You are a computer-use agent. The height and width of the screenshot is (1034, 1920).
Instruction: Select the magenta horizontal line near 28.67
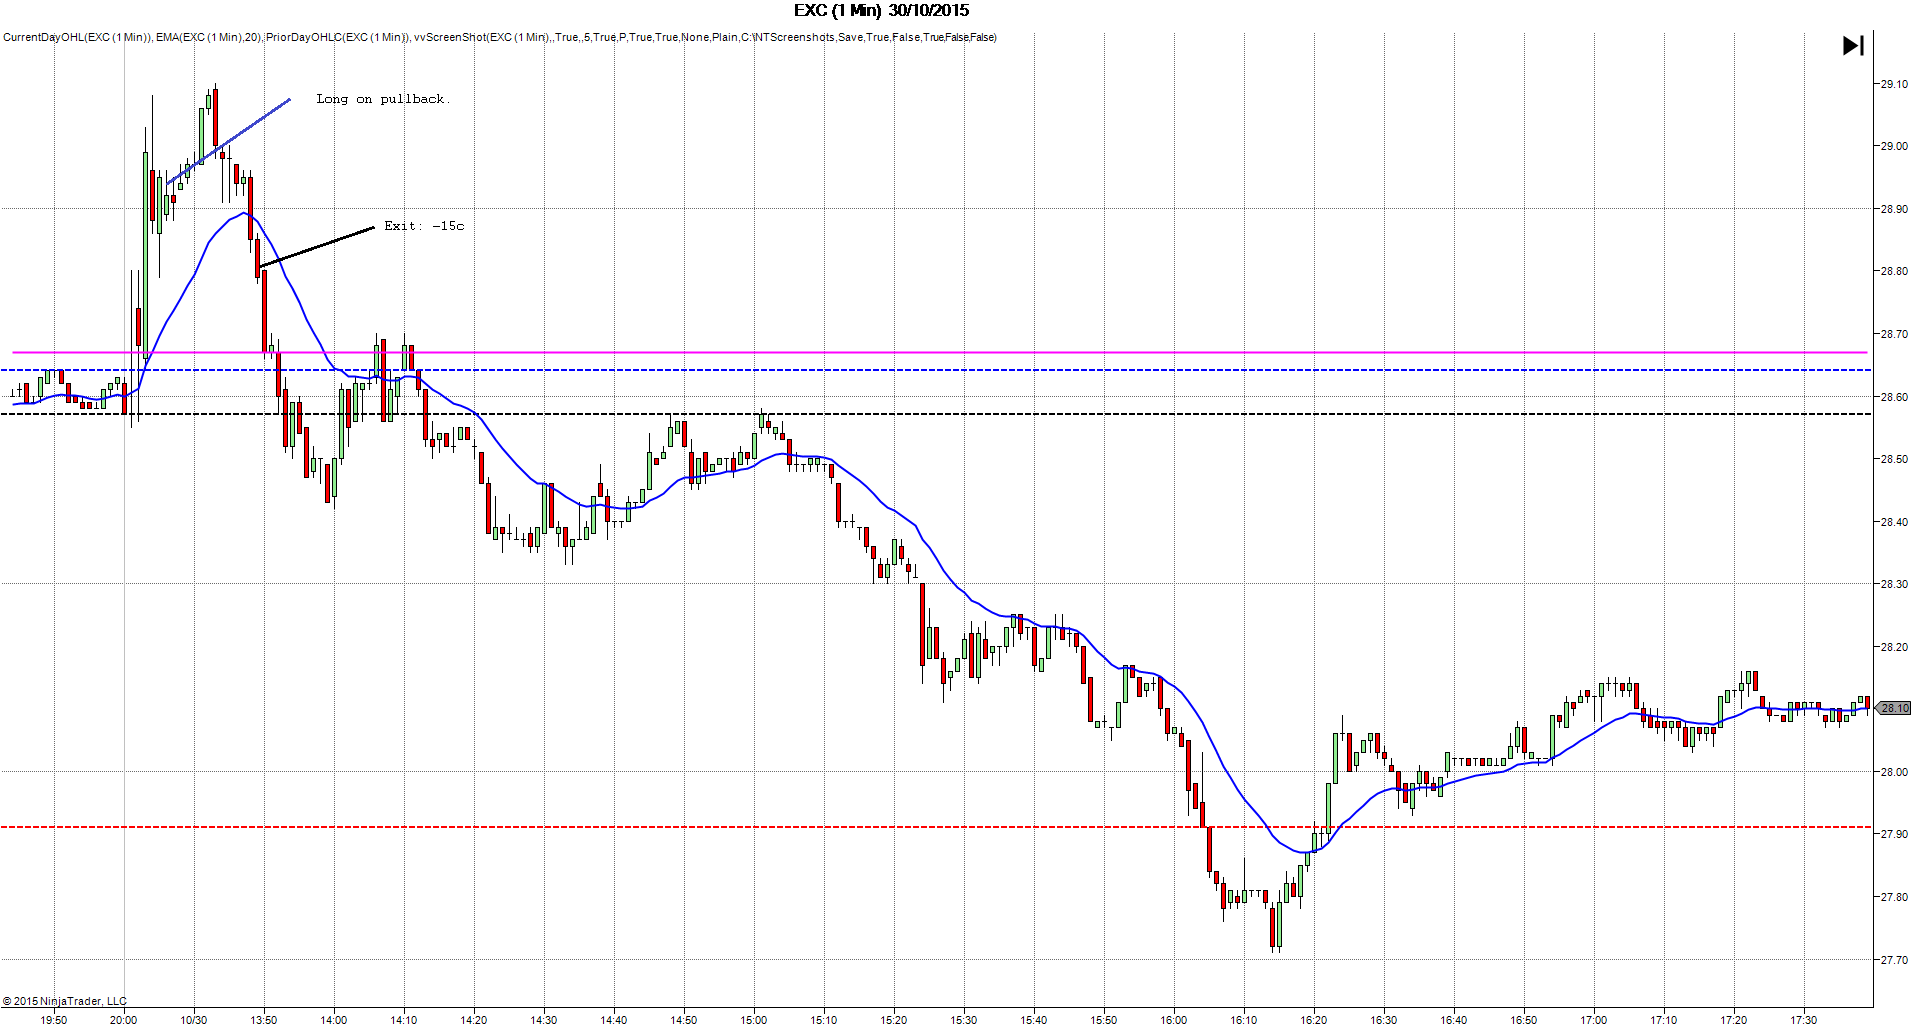pyautogui.click(x=940, y=352)
